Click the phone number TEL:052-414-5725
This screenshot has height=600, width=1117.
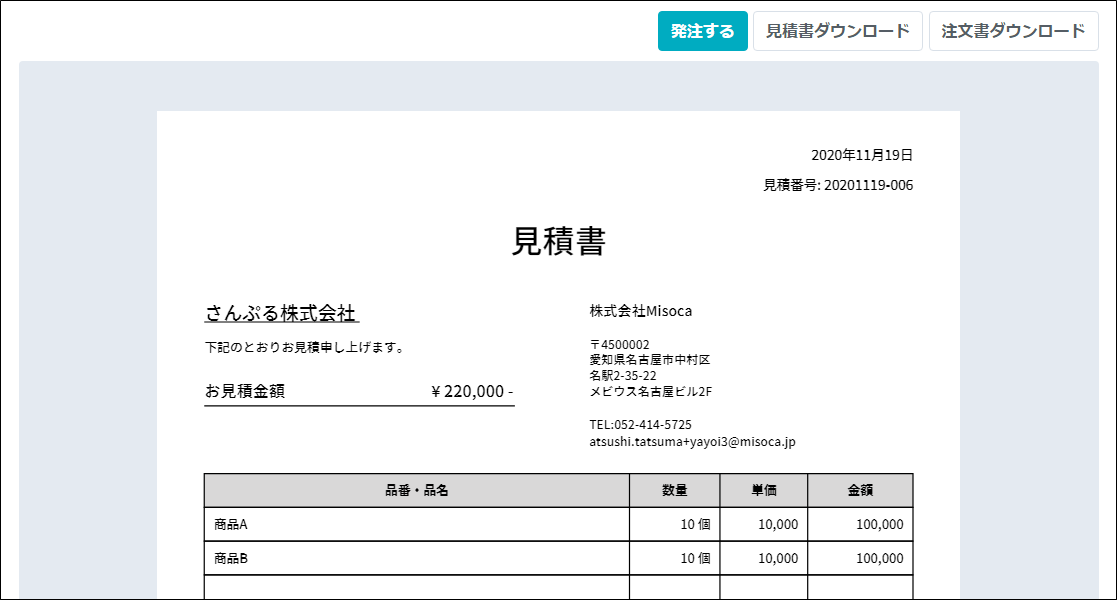point(640,425)
